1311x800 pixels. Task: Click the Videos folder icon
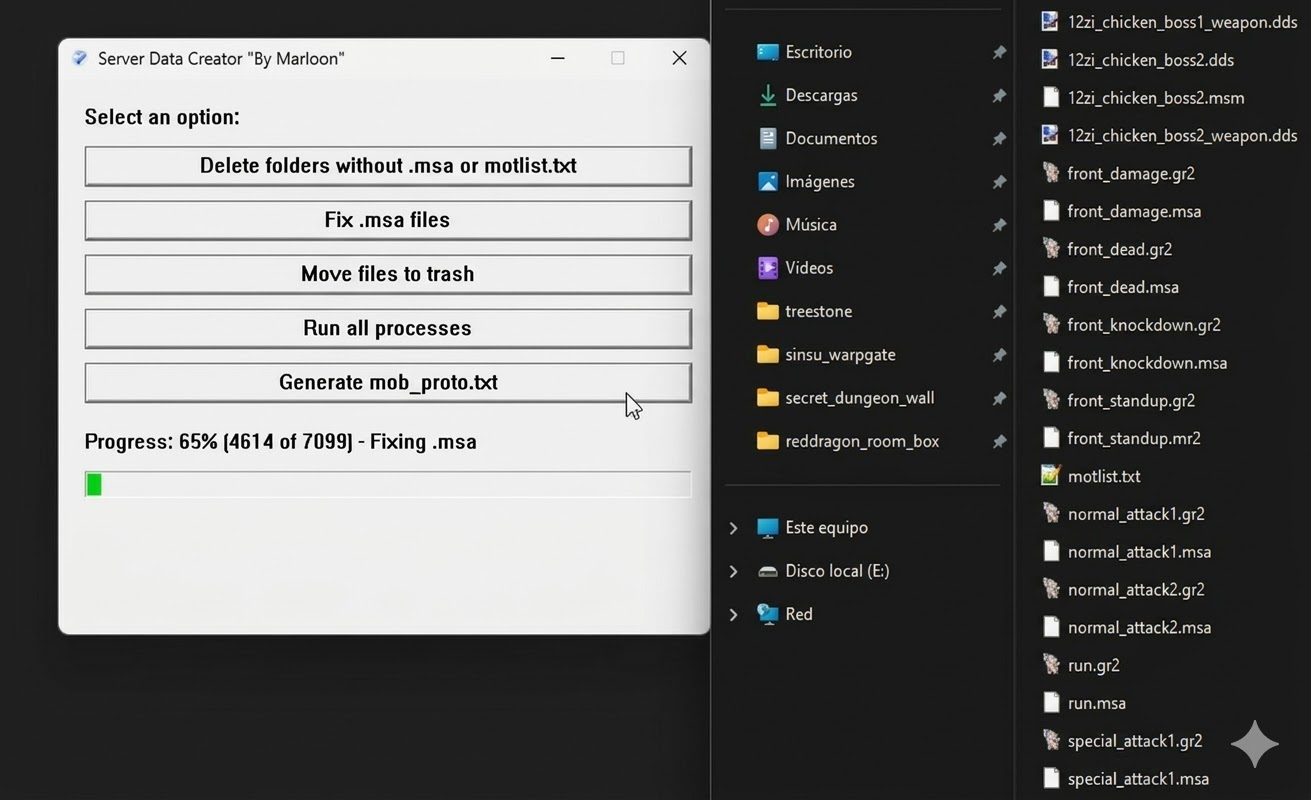tap(767, 268)
